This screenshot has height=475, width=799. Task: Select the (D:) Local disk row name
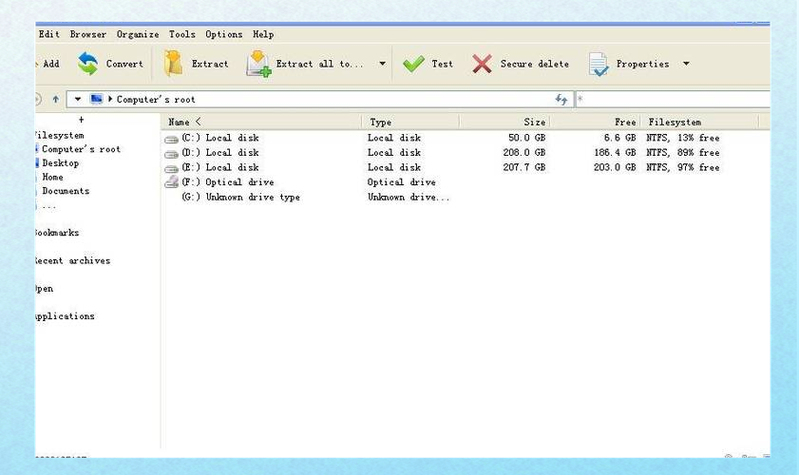[220, 152]
